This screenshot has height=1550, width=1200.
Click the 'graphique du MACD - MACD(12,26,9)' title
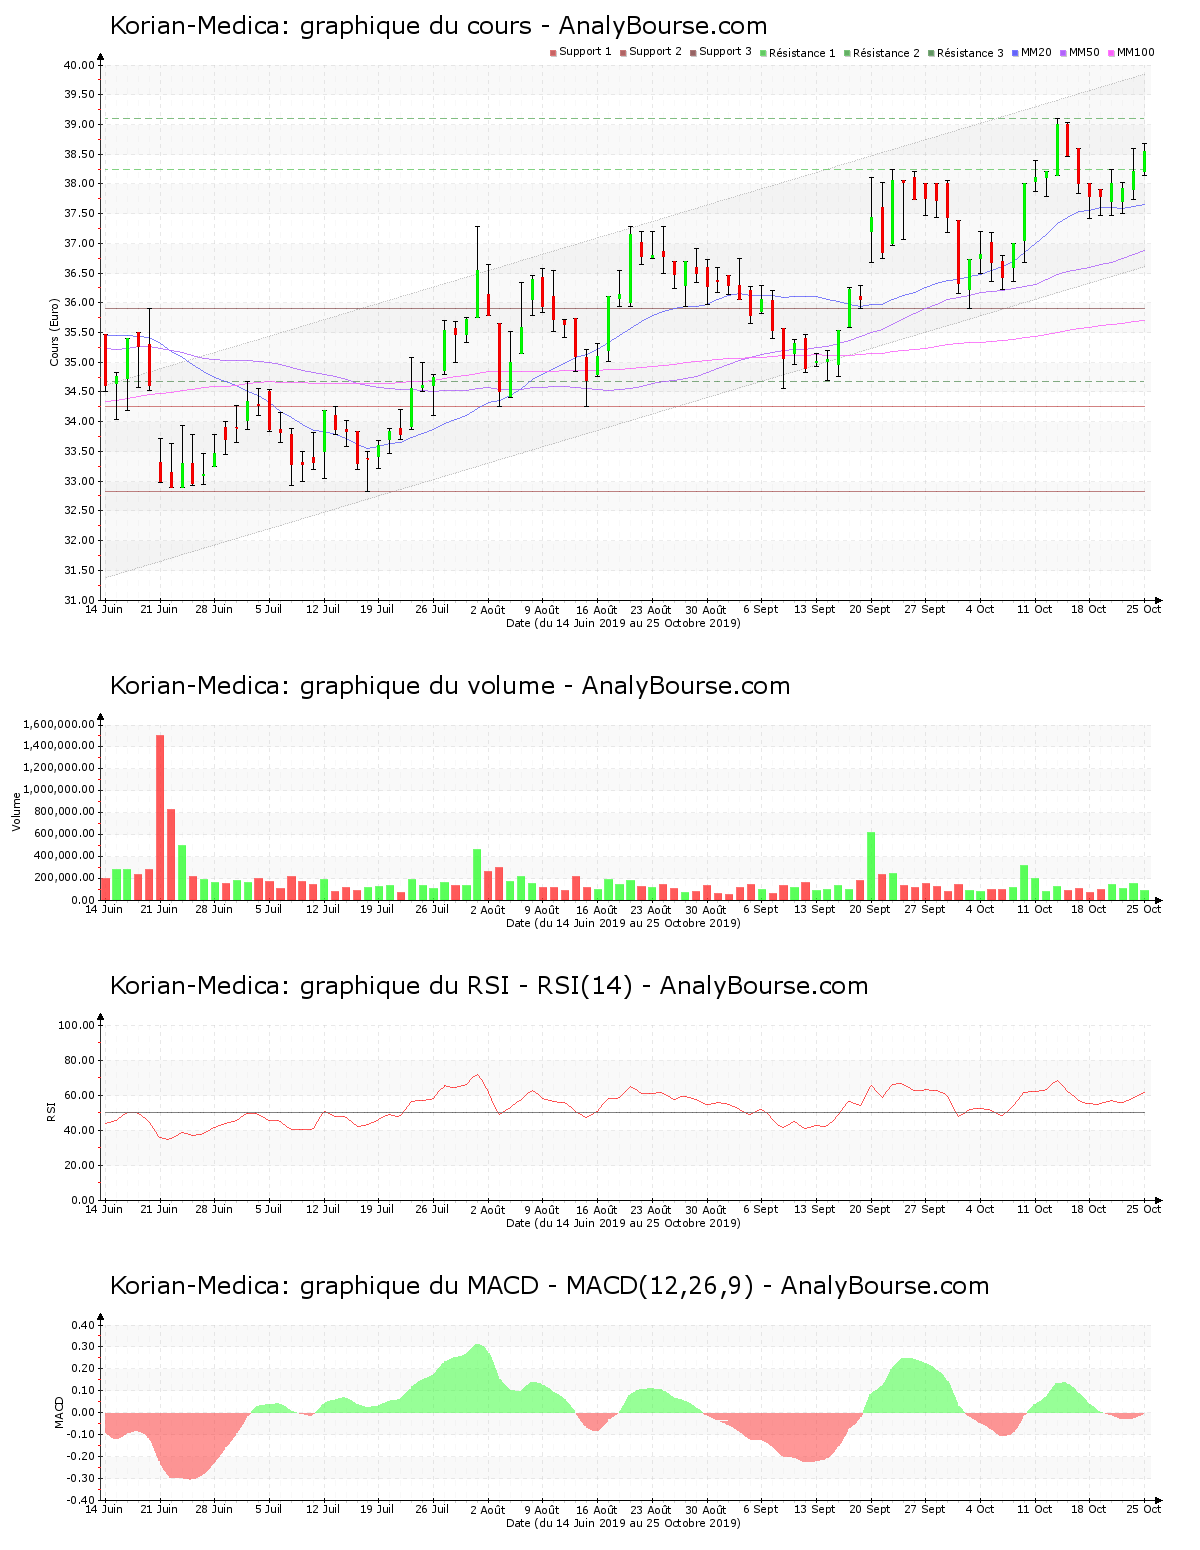coord(549,1286)
